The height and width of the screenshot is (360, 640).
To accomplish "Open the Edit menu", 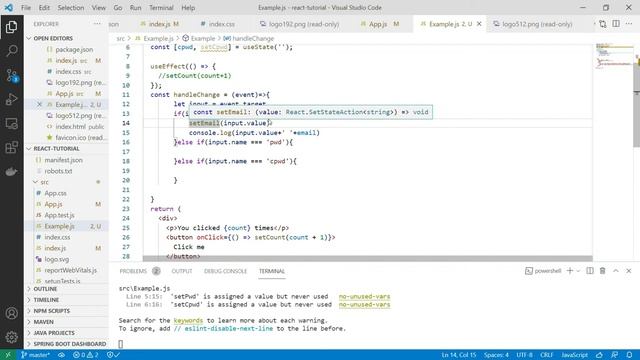I will (44, 7).
